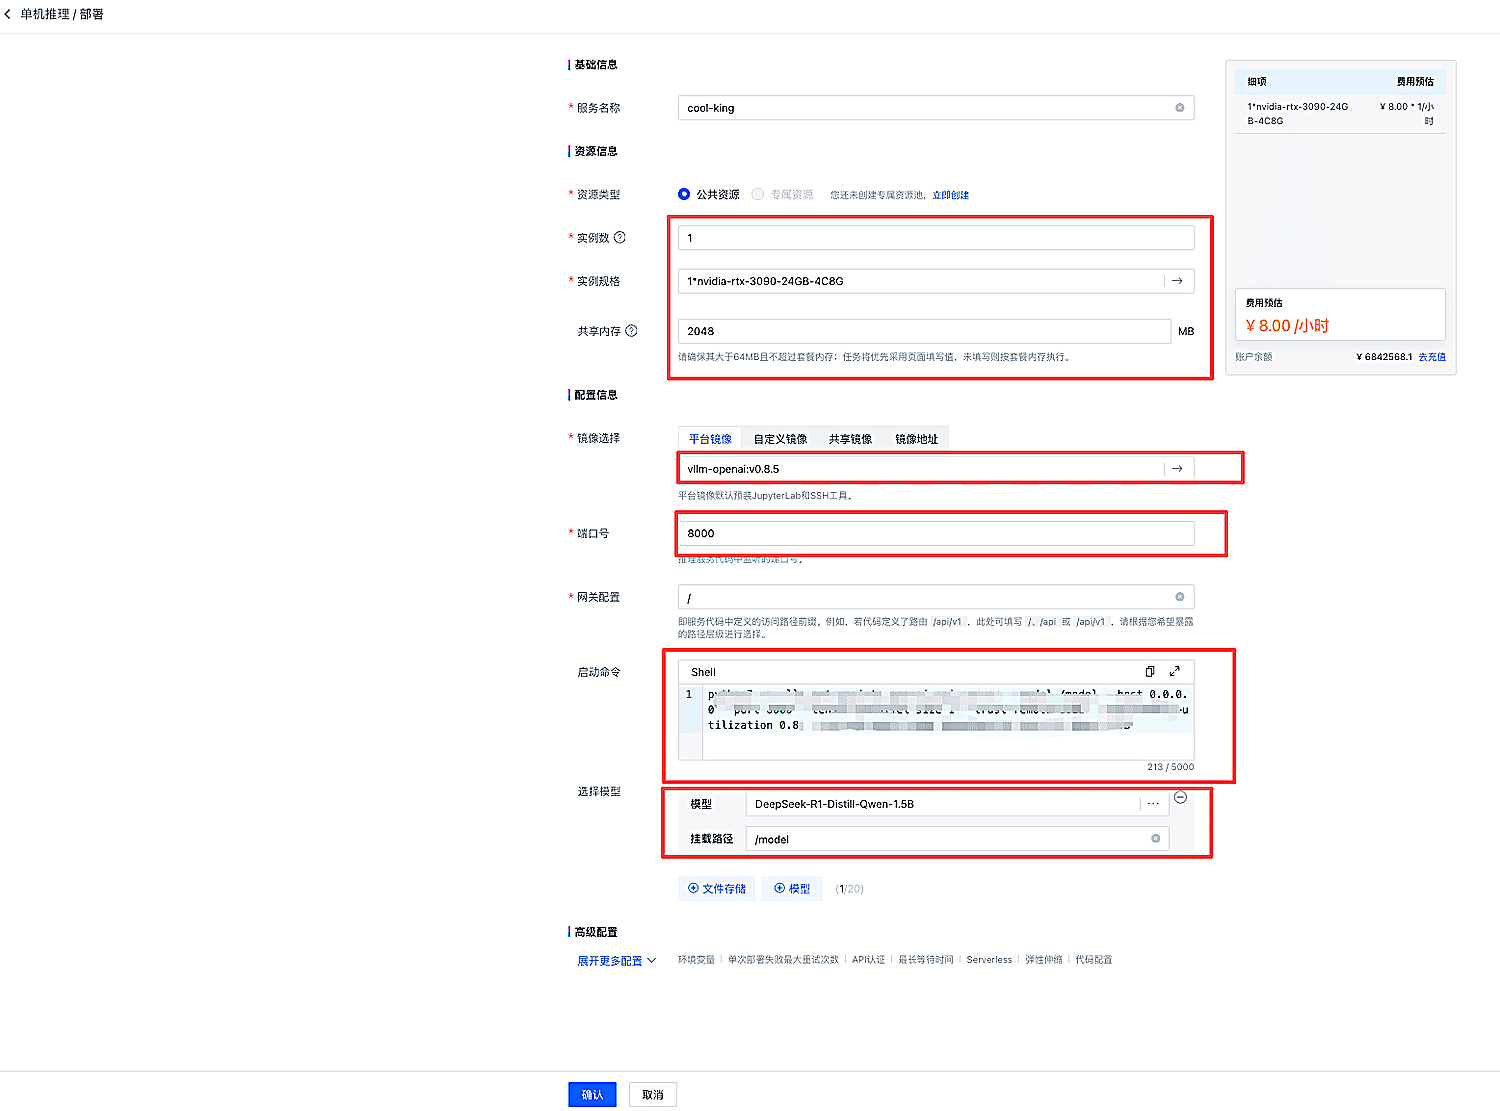Viewport: 1500px width, 1111px height.
Task: Focus the 实例数 input field
Action: tap(936, 238)
